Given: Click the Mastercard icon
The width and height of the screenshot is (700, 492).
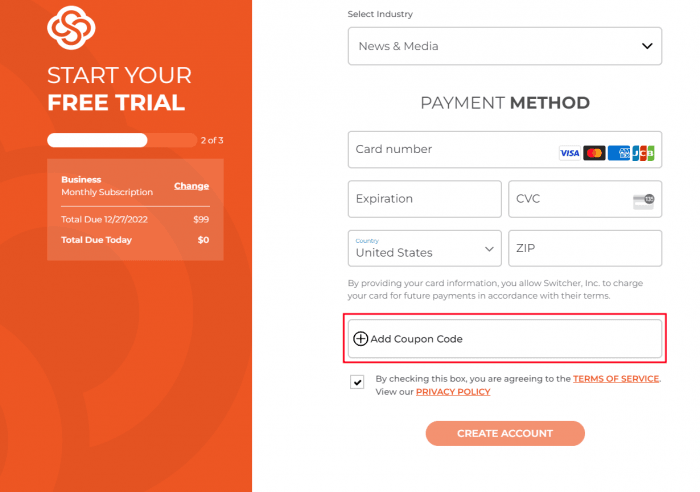Looking at the screenshot, I should click(594, 153).
